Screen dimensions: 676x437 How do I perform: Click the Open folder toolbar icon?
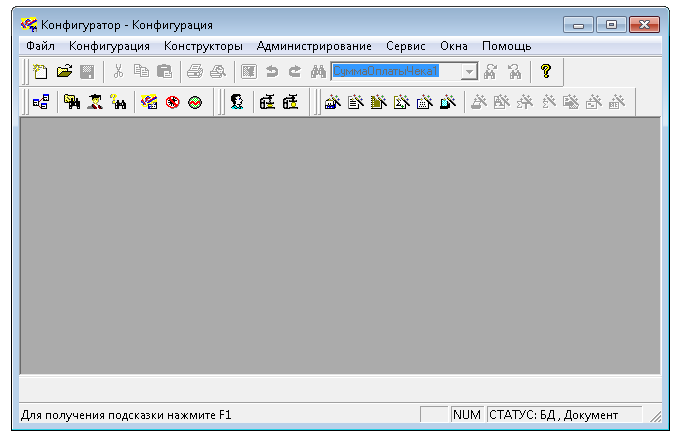(64, 72)
